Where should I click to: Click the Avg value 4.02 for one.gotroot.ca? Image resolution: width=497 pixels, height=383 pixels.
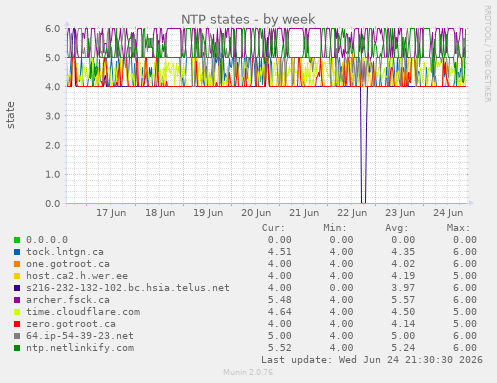click(403, 264)
